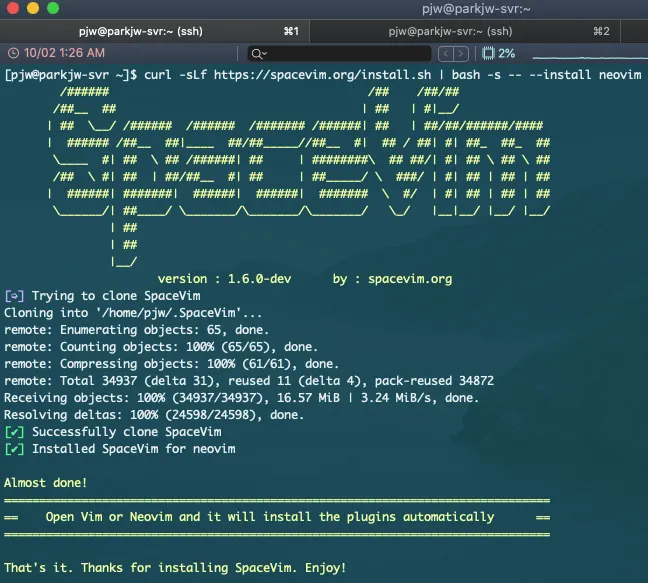Click the CPU usage graph line
Viewport: 648px width, 583px height.
pyautogui.click(x=590, y=57)
